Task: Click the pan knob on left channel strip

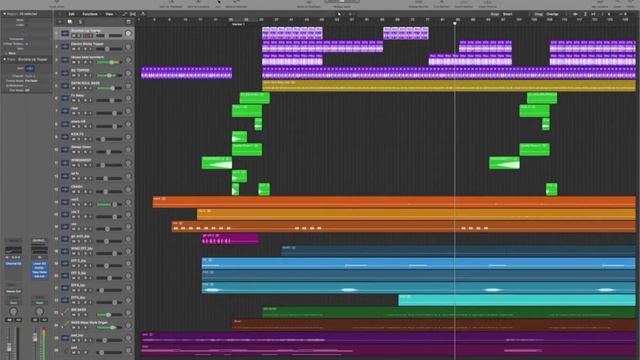Action: (x=13, y=311)
